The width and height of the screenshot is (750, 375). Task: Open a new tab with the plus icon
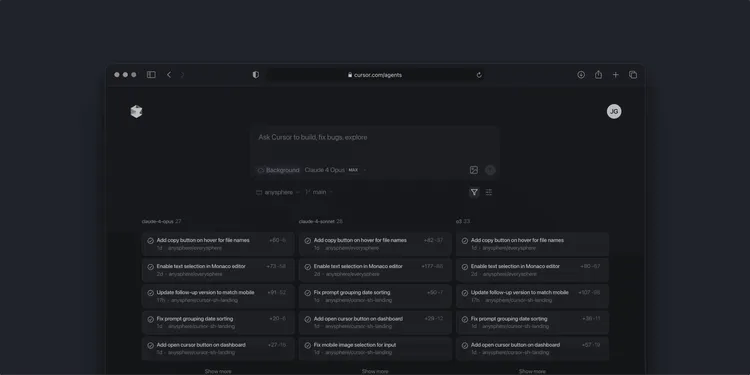(x=616, y=75)
